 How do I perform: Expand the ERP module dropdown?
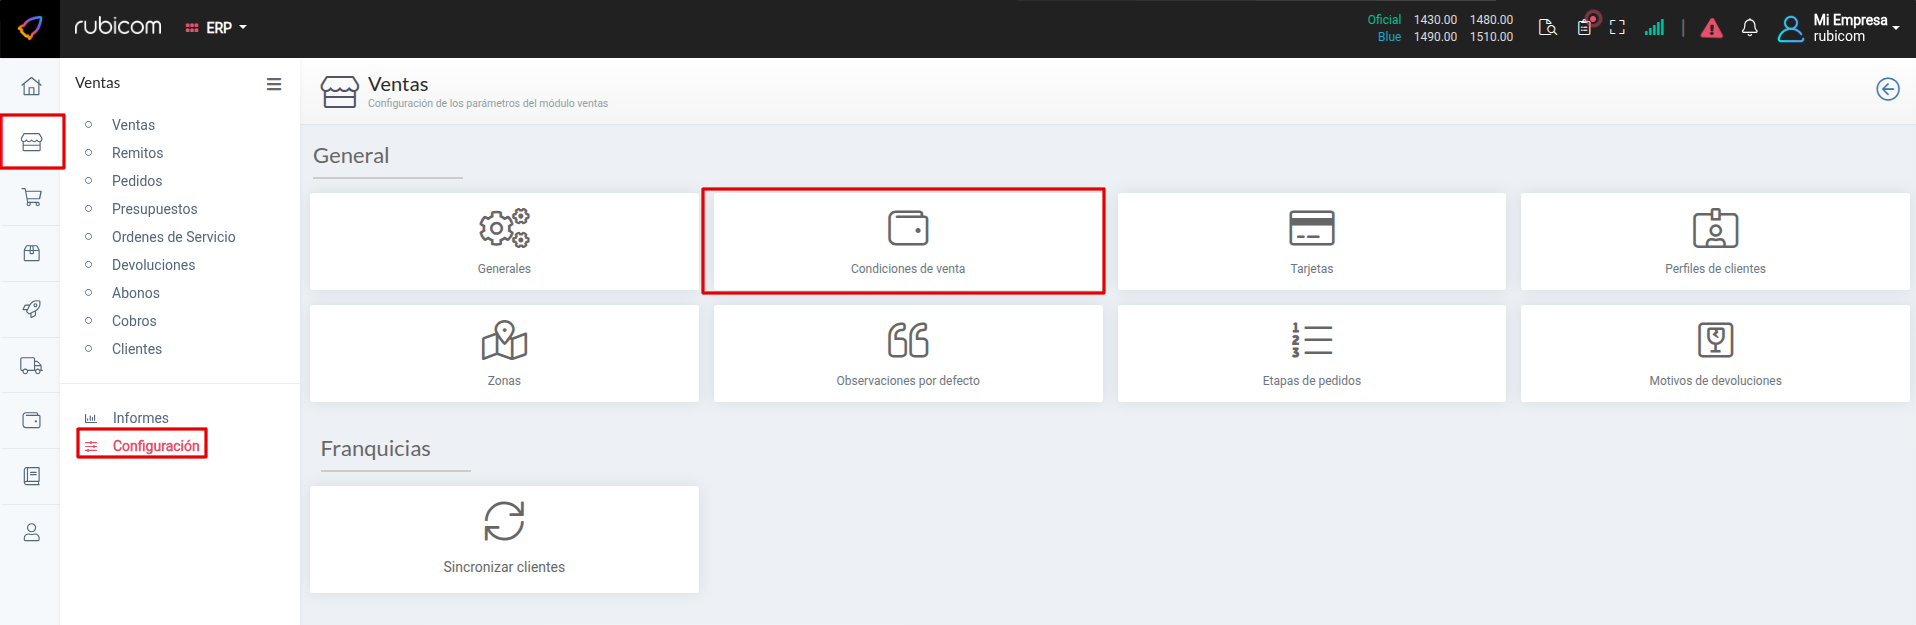217,28
